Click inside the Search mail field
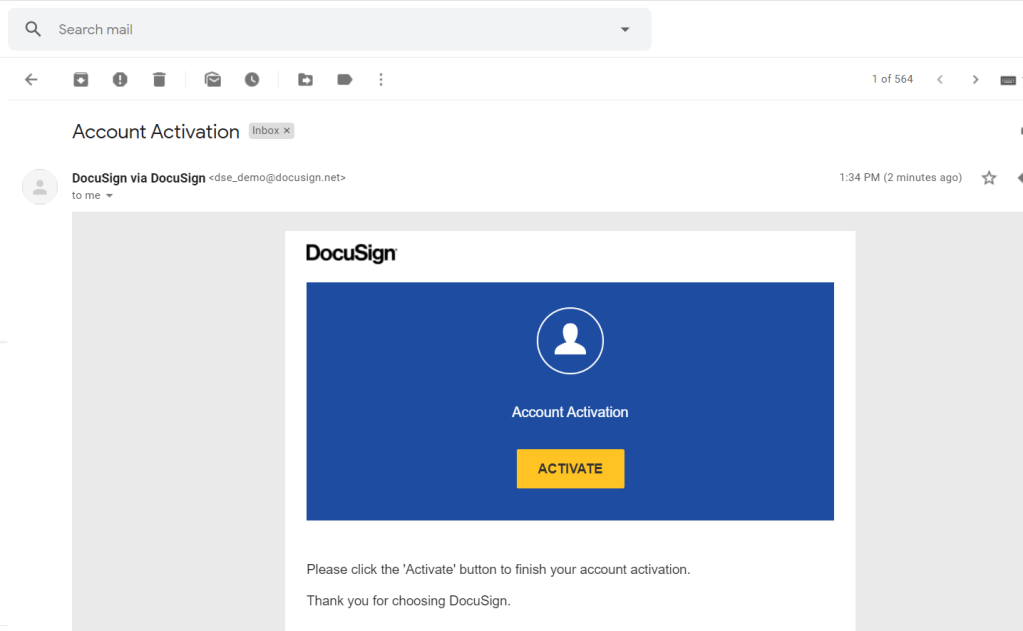 coord(330,30)
